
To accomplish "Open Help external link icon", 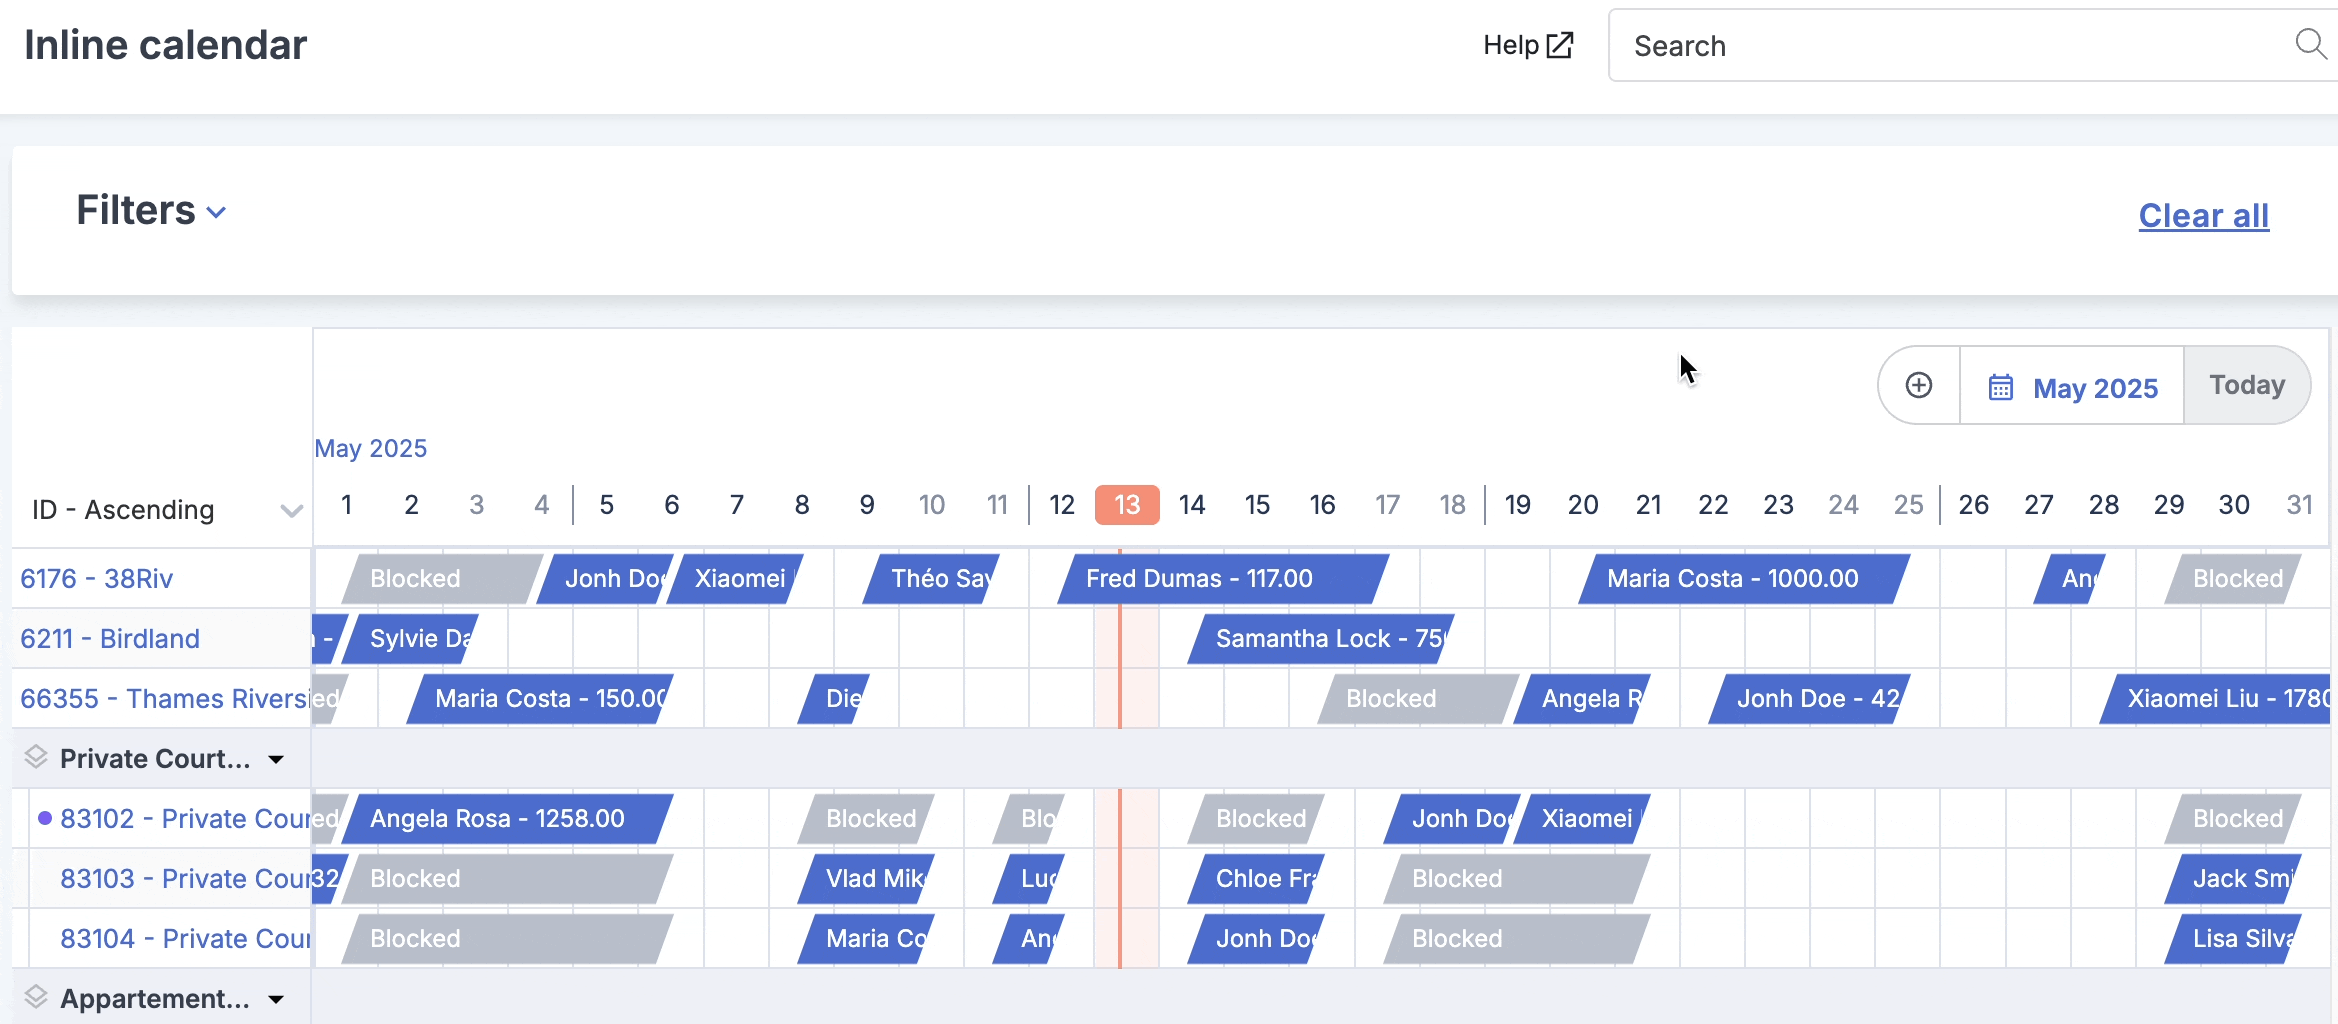I will (1559, 45).
